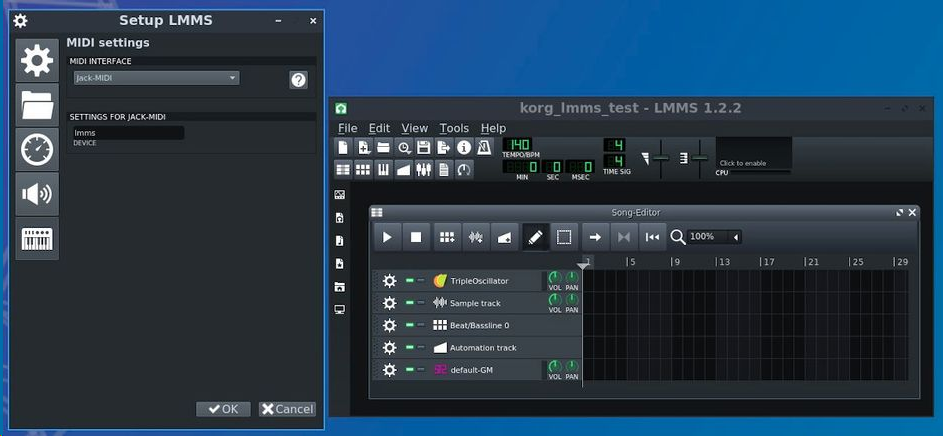Show the Song-Editor via main toolbar icon

pos(343,170)
